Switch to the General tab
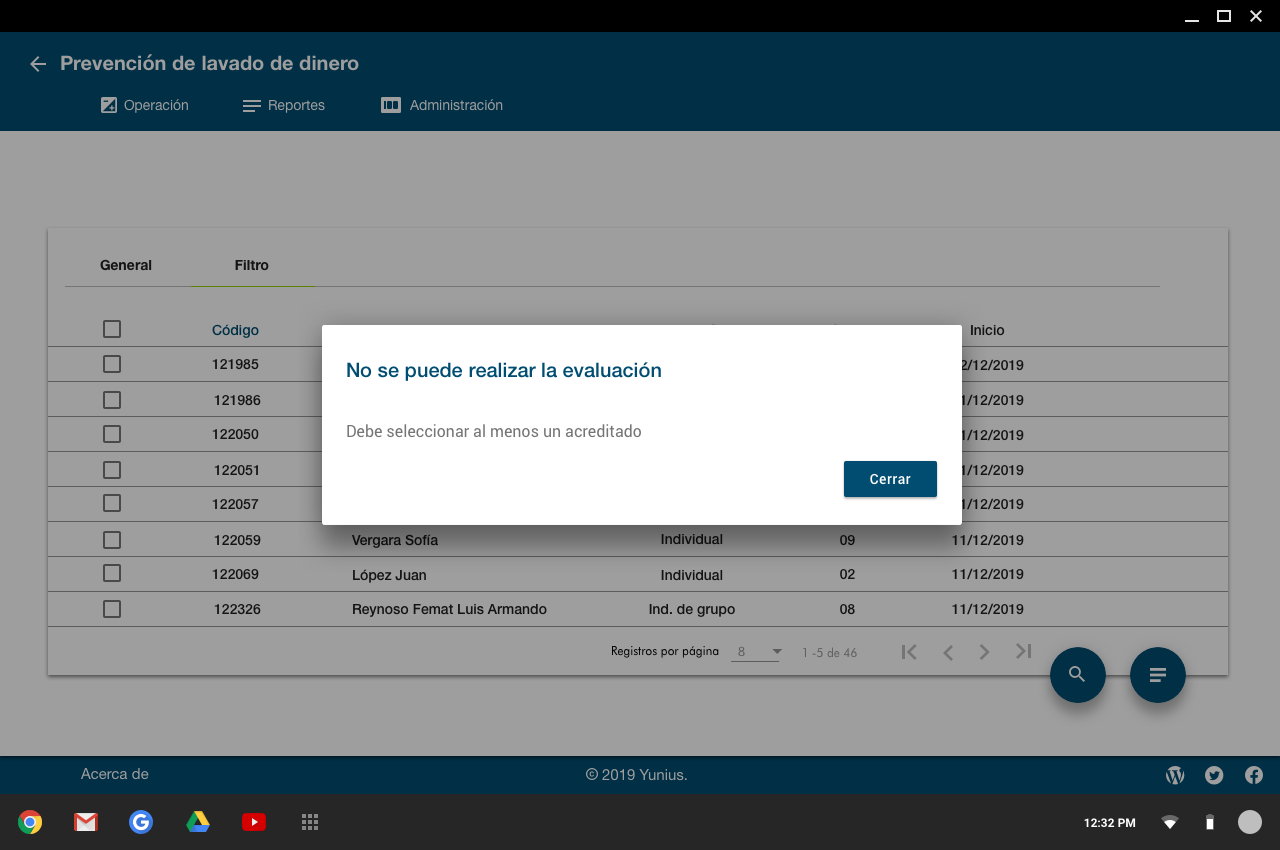 [x=126, y=265]
